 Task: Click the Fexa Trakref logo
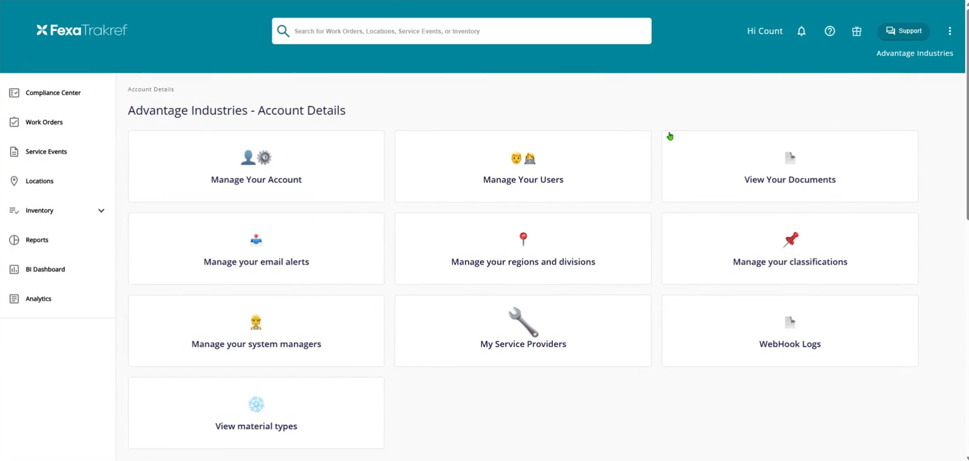point(82,30)
